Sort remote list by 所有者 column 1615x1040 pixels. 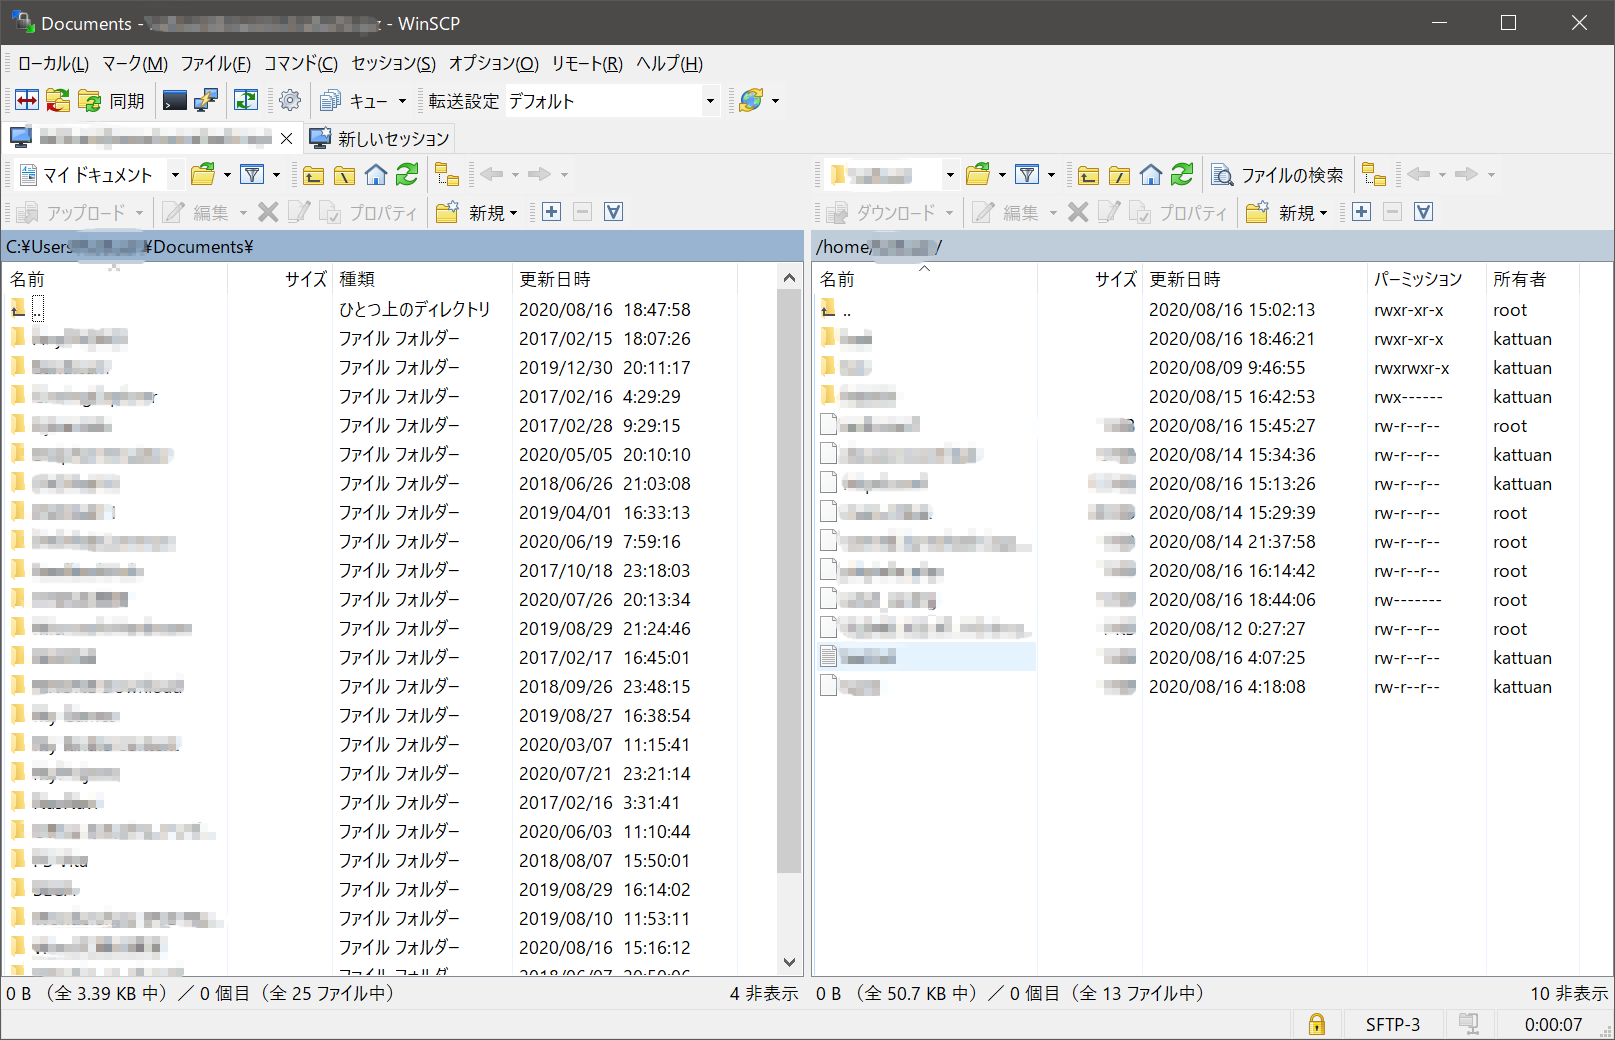pyautogui.click(x=1532, y=279)
